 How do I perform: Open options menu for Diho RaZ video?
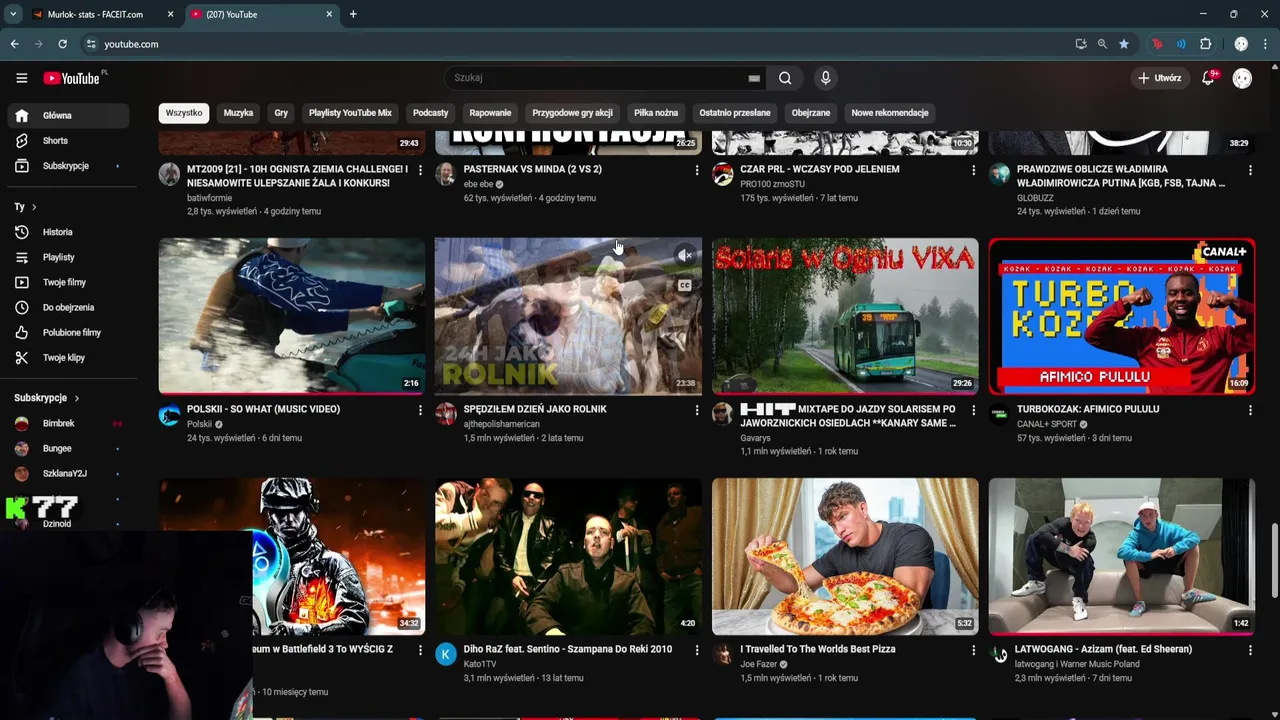697,650
